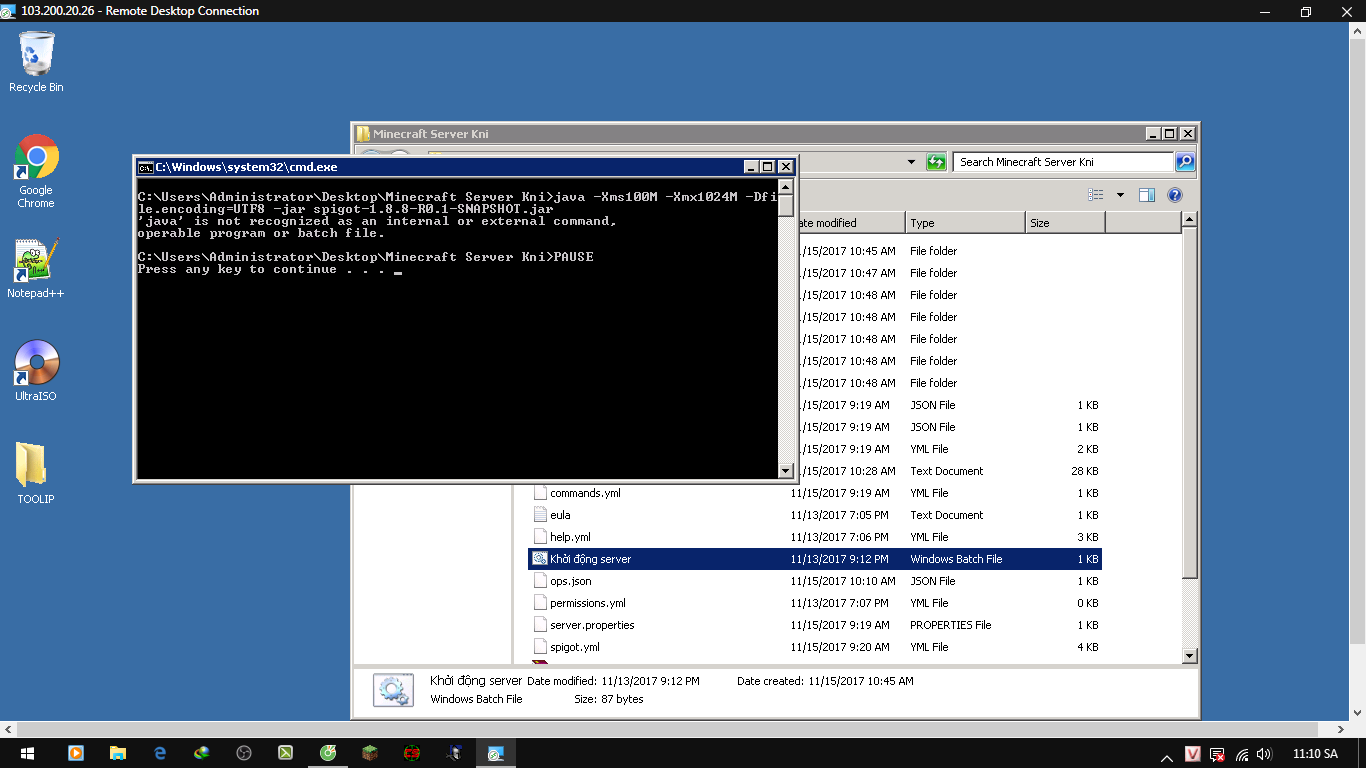This screenshot has height=768, width=1366.
Task: Click the change view list icon
Action: pyautogui.click(x=1096, y=195)
